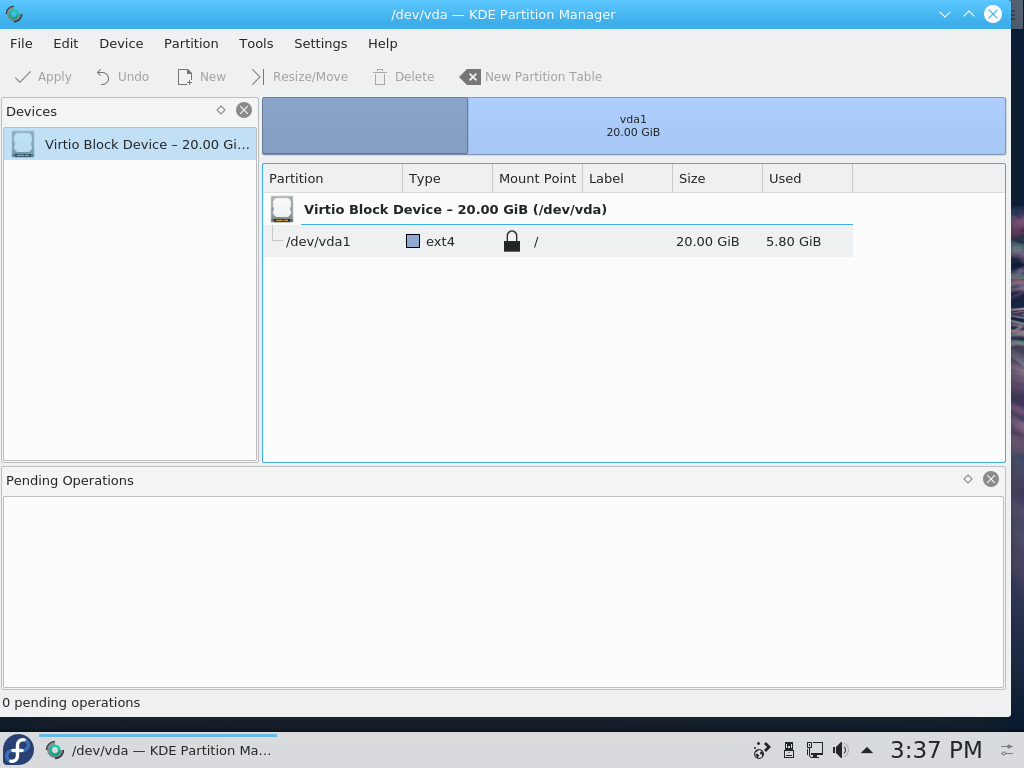Click the Delete trash toolbar button

404,77
